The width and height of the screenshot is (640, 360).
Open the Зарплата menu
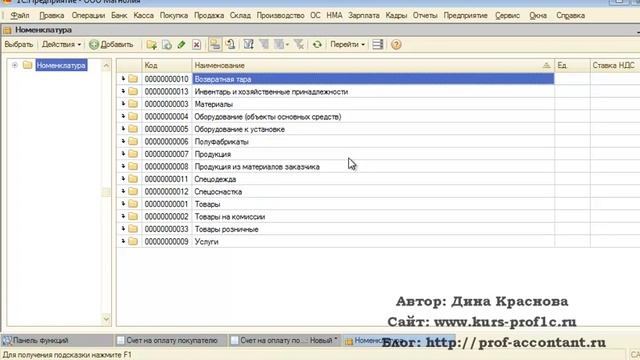pyautogui.click(x=364, y=16)
